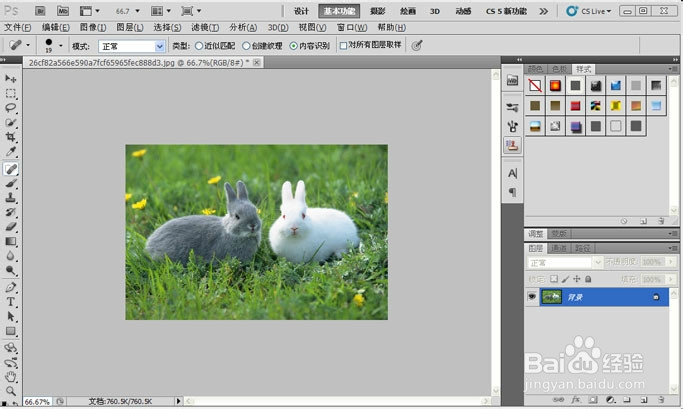
Task: Toggle lock all icon in Layers panel
Action: (588, 279)
